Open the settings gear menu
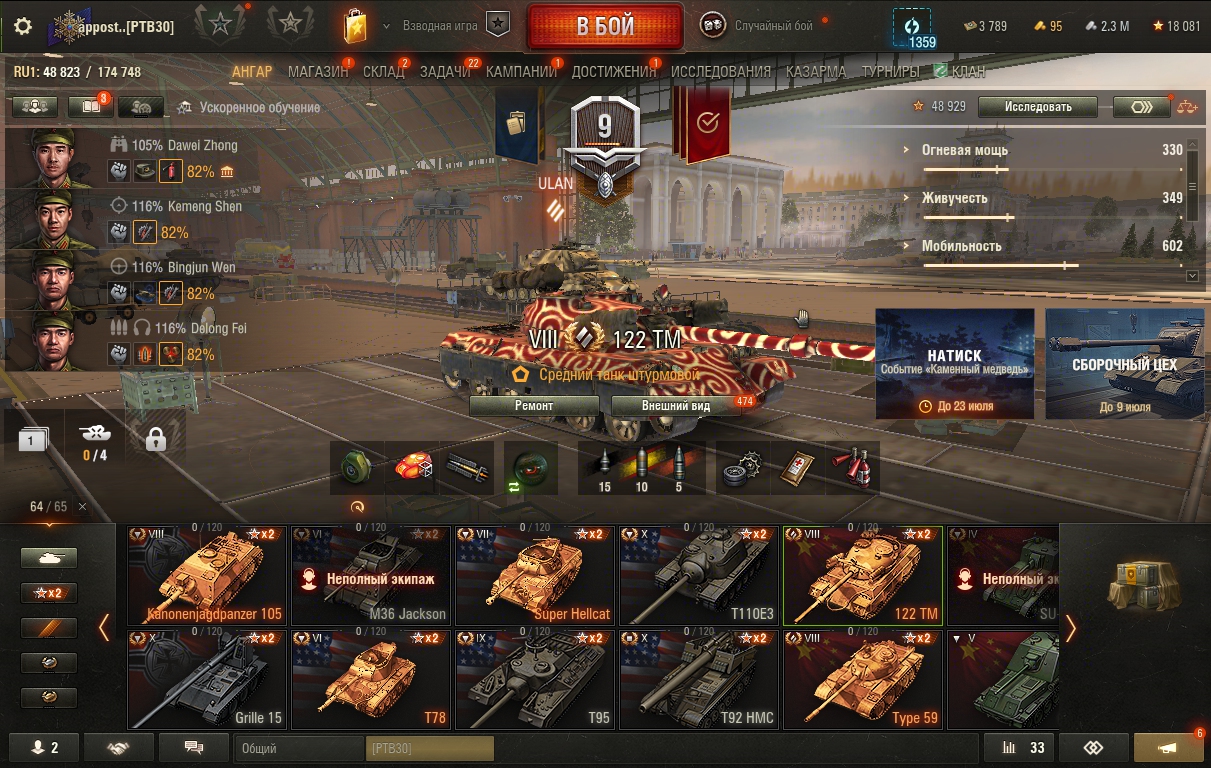 click(x=23, y=27)
